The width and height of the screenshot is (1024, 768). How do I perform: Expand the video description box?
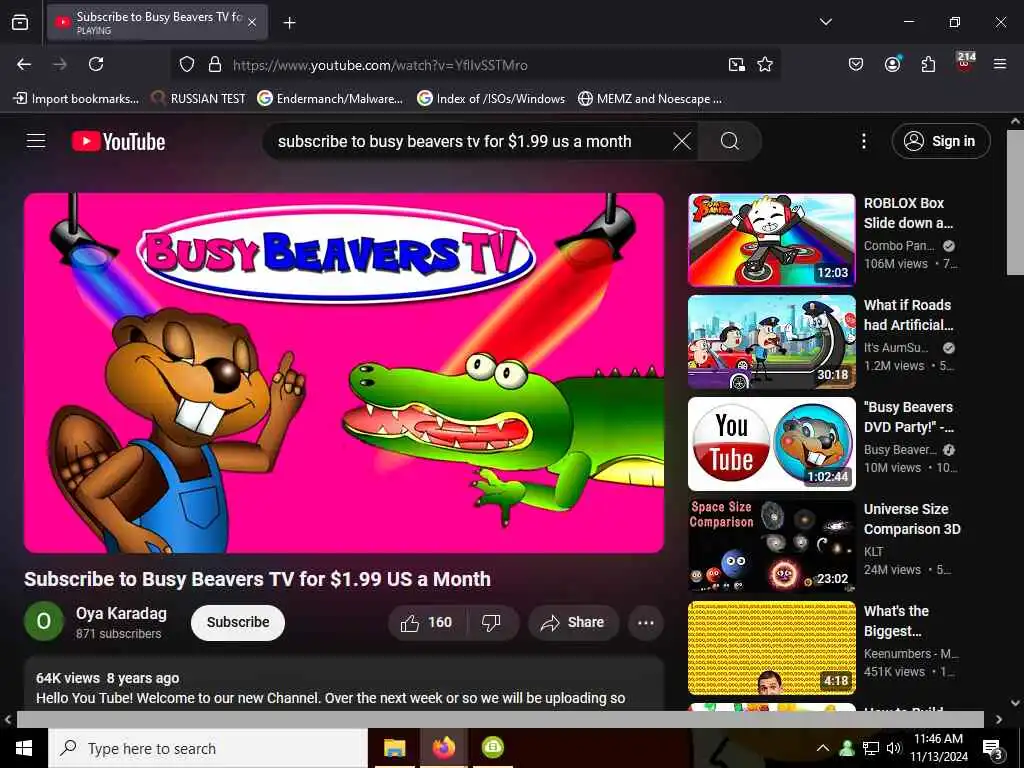click(344, 684)
